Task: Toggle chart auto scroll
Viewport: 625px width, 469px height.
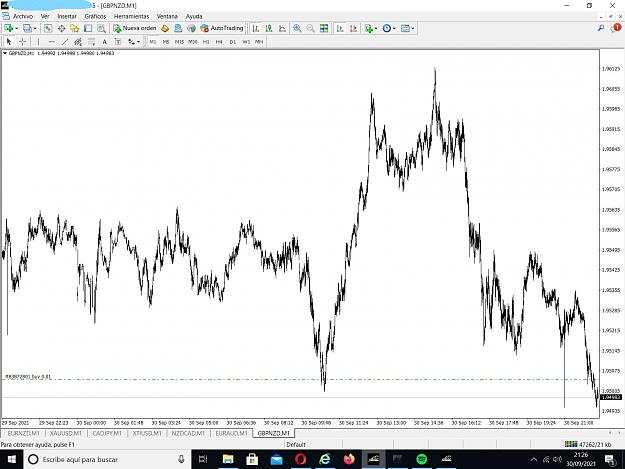Action: [340, 28]
